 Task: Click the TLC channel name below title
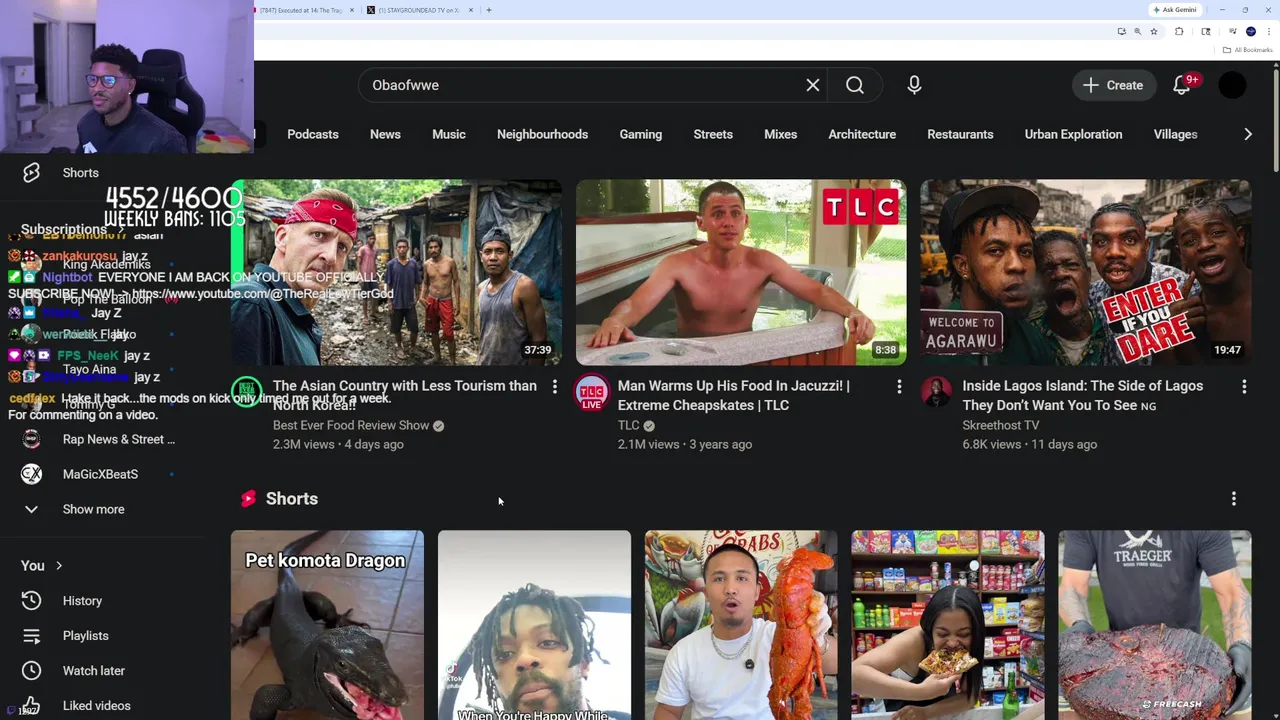pyautogui.click(x=628, y=425)
